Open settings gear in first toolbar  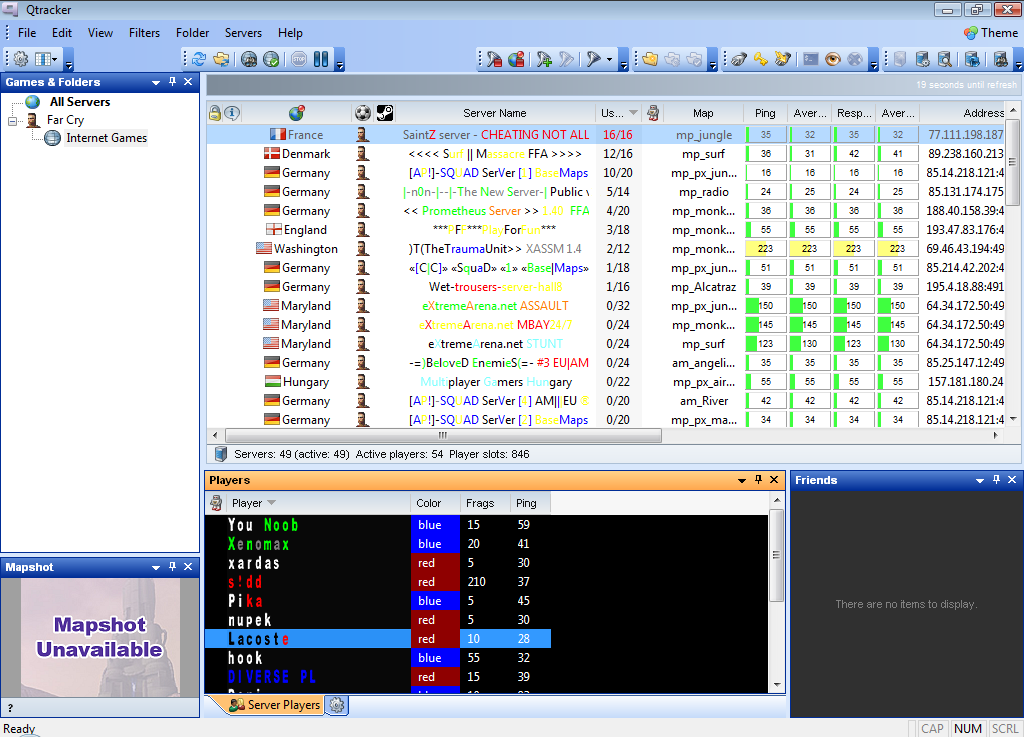point(21,59)
